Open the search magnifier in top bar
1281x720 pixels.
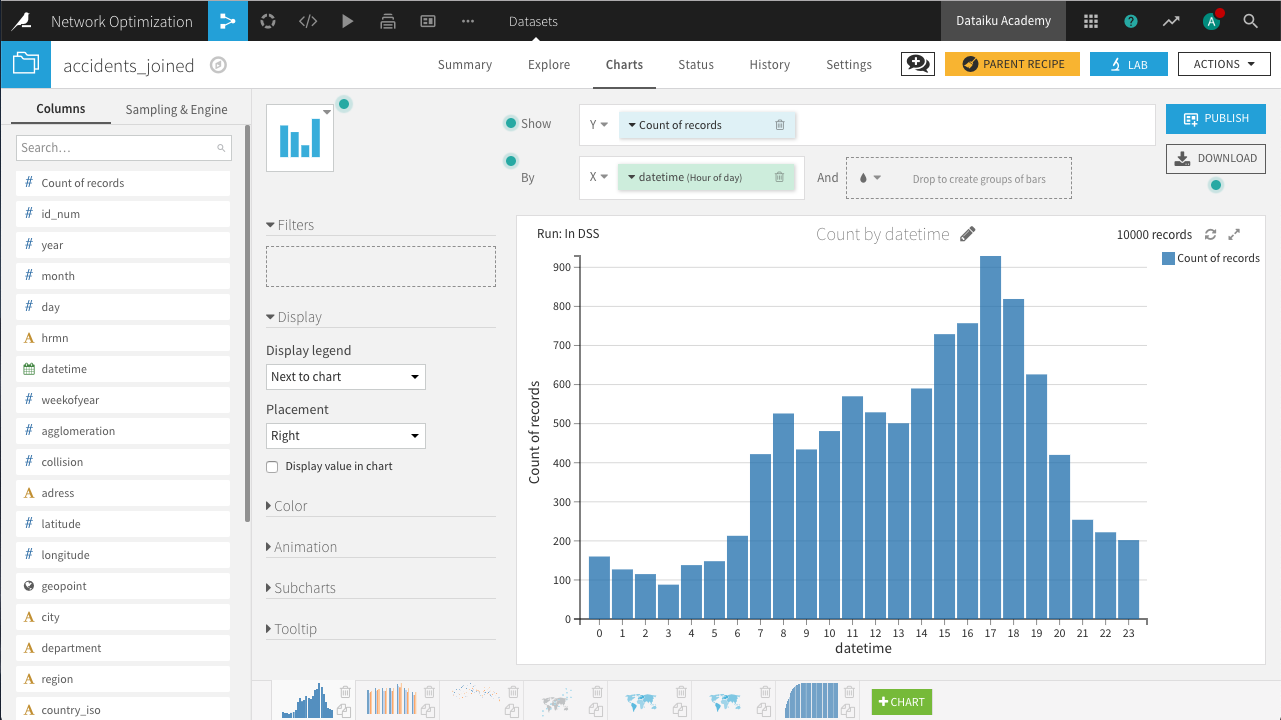pyautogui.click(x=1250, y=21)
